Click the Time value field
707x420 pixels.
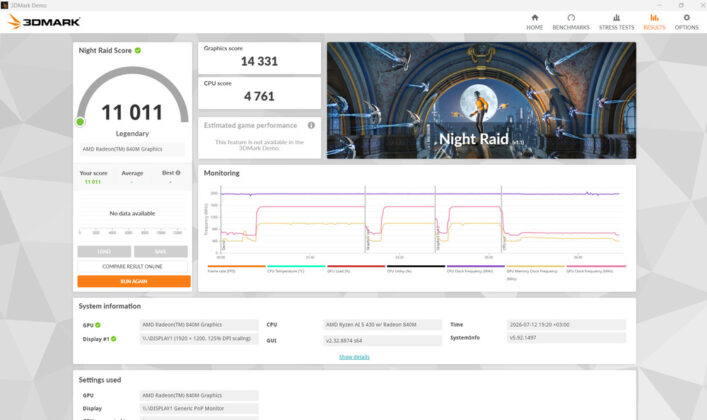[566, 324]
